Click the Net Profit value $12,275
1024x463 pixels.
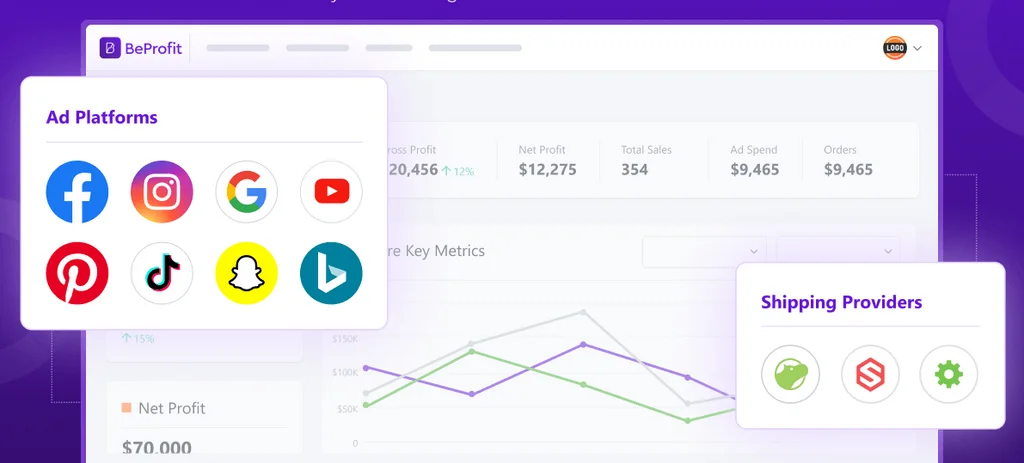tap(548, 170)
